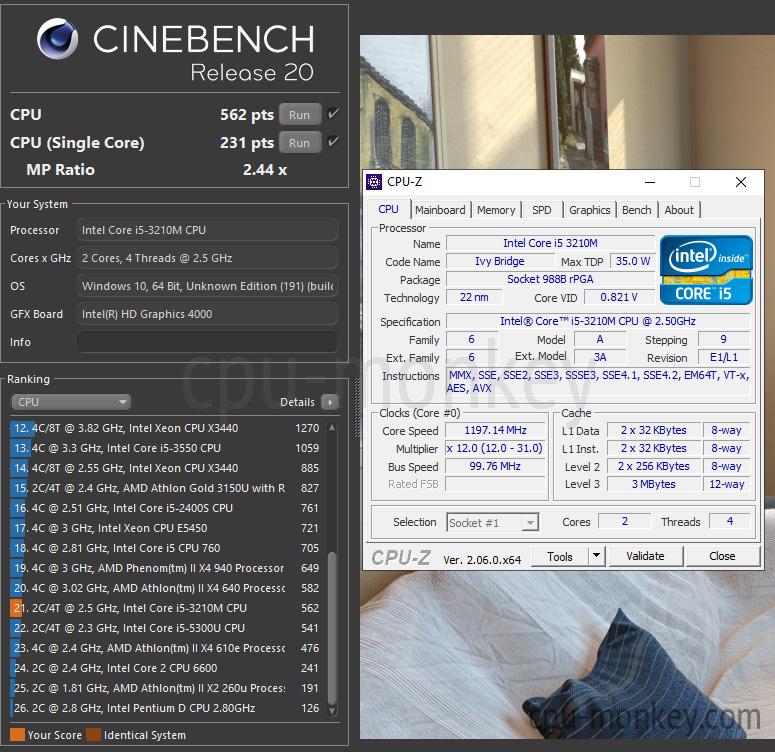Viewport: 775px width, 752px height.
Task: Click the GFX Board field
Action: click(x=207, y=314)
